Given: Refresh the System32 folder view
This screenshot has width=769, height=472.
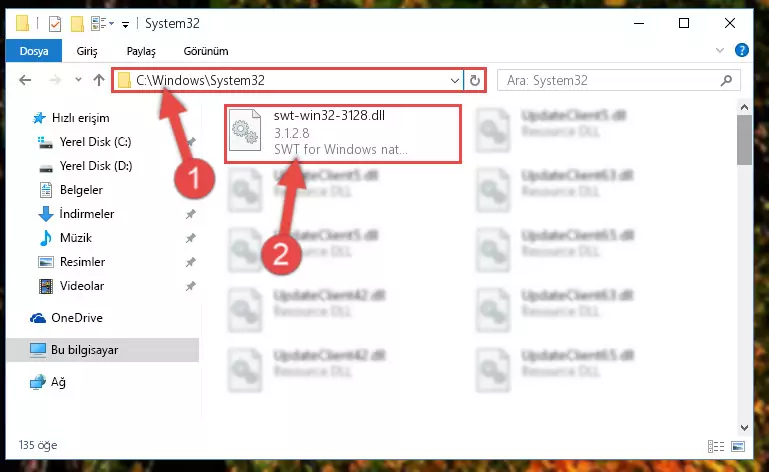Looking at the screenshot, I should pyautogui.click(x=474, y=80).
